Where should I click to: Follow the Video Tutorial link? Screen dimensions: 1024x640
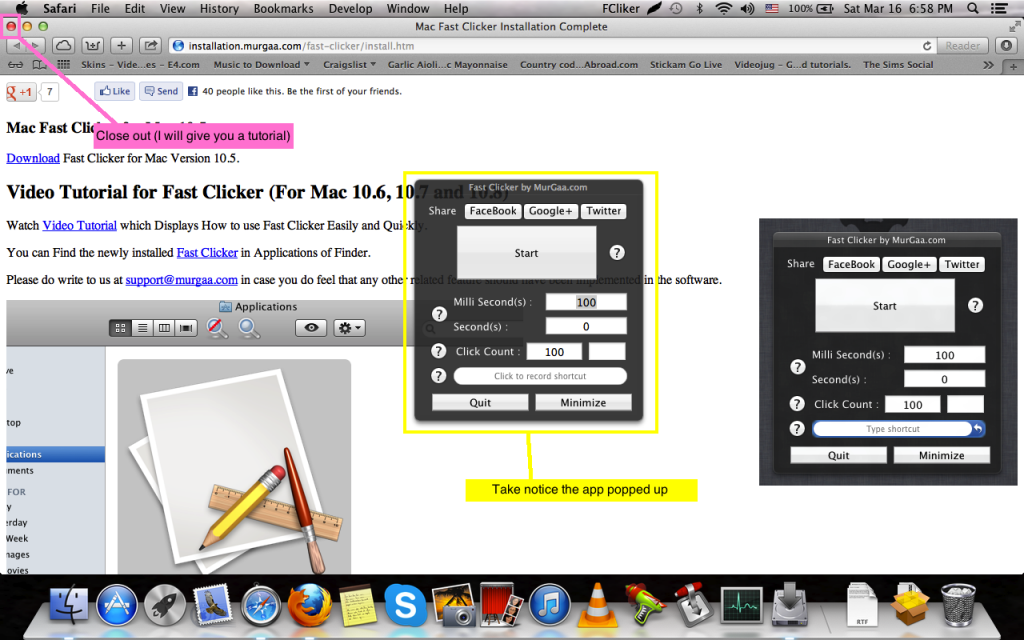pos(80,225)
